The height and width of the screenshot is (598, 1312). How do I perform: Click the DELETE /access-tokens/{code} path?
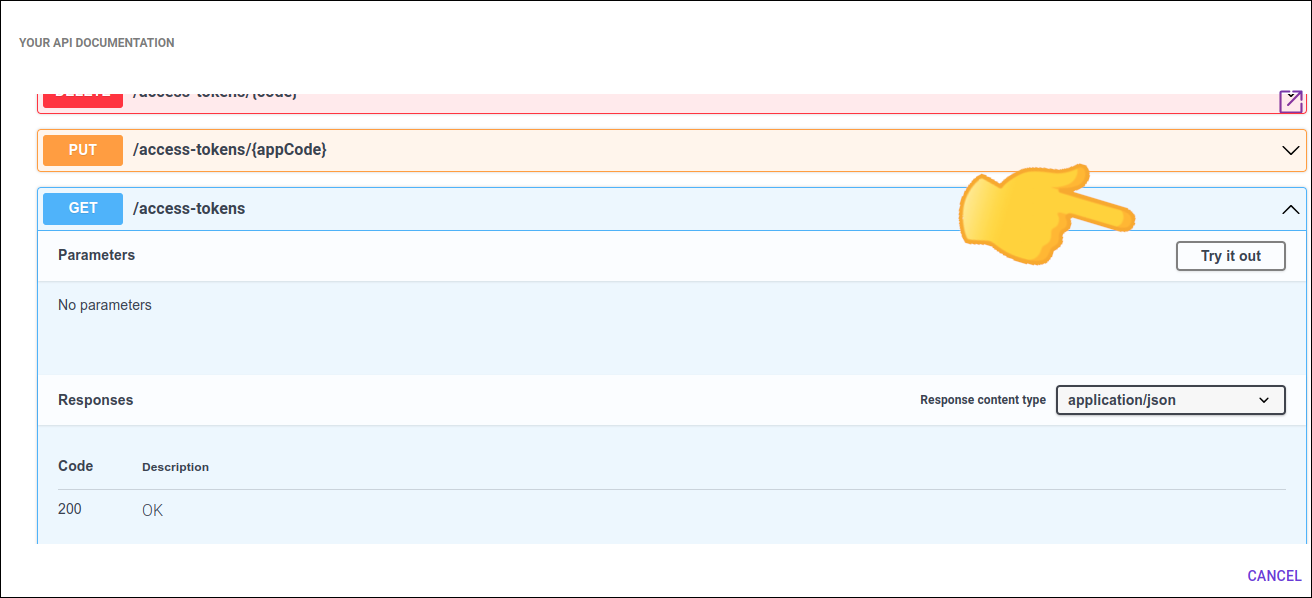coord(215,97)
